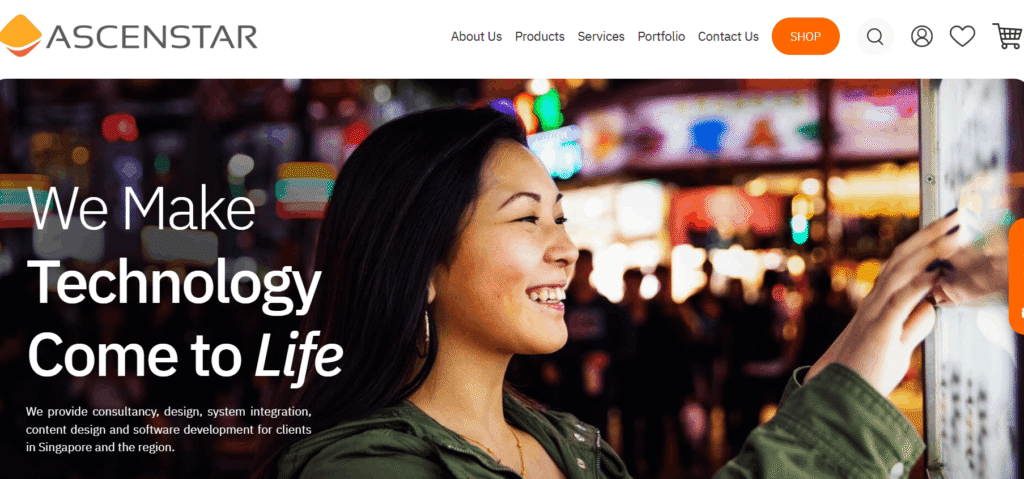Open the Portfolio navigation link
Screen dimensions: 1024x479
(x=661, y=37)
